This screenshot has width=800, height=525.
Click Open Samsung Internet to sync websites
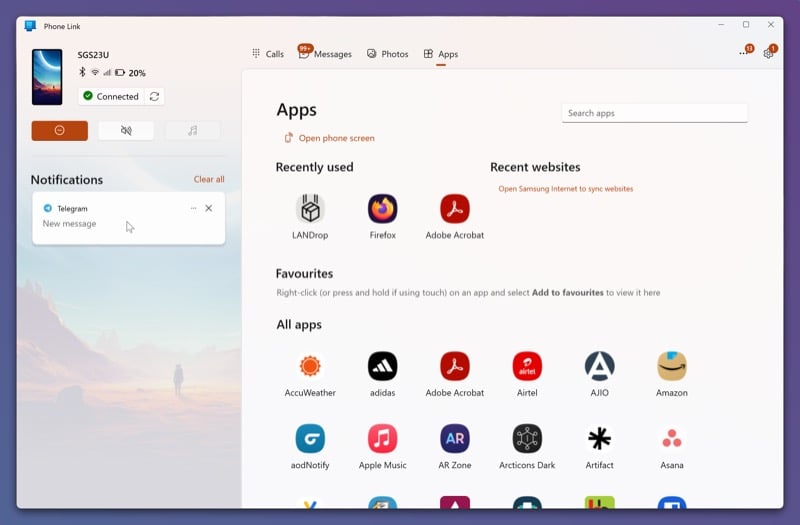pos(565,189)
